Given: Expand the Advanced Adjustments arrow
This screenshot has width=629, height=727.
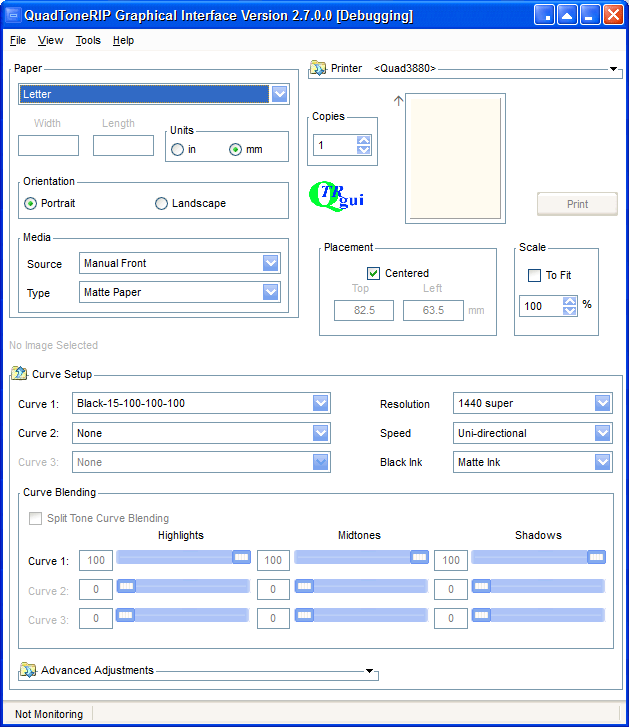Looking at the screenshot, I should click(x=369, y=671).
